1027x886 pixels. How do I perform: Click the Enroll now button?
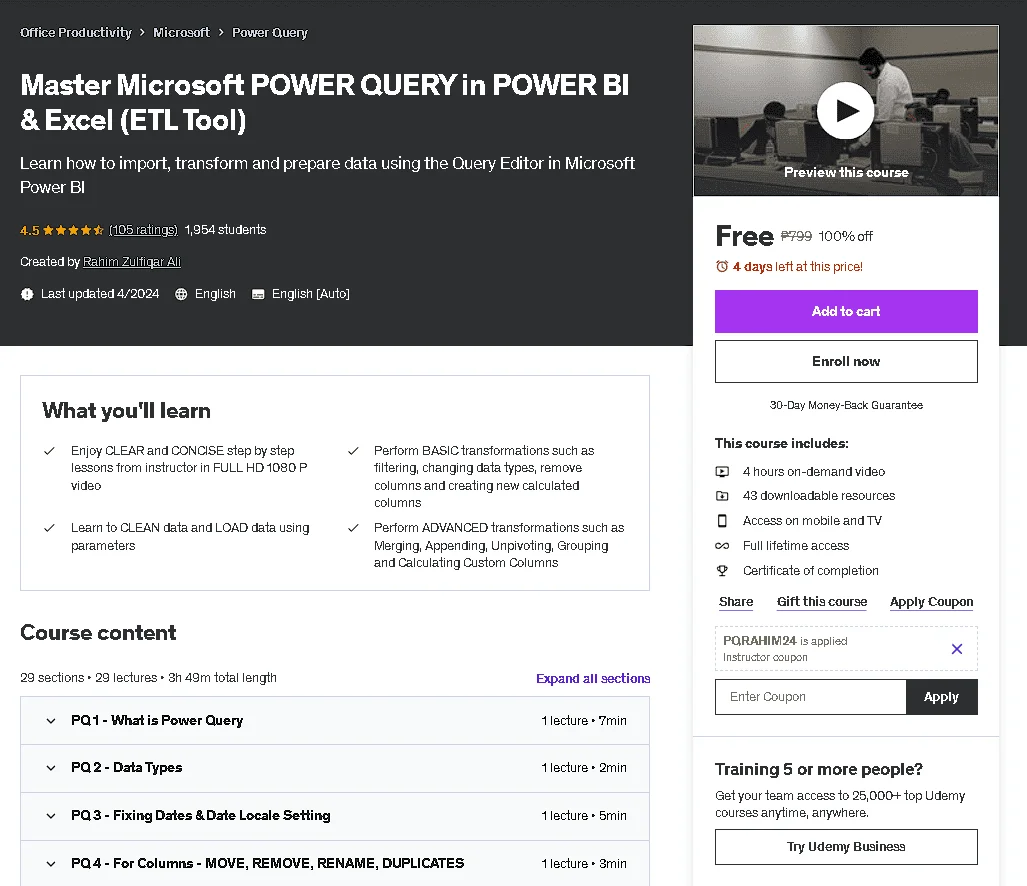click(846, 361)
